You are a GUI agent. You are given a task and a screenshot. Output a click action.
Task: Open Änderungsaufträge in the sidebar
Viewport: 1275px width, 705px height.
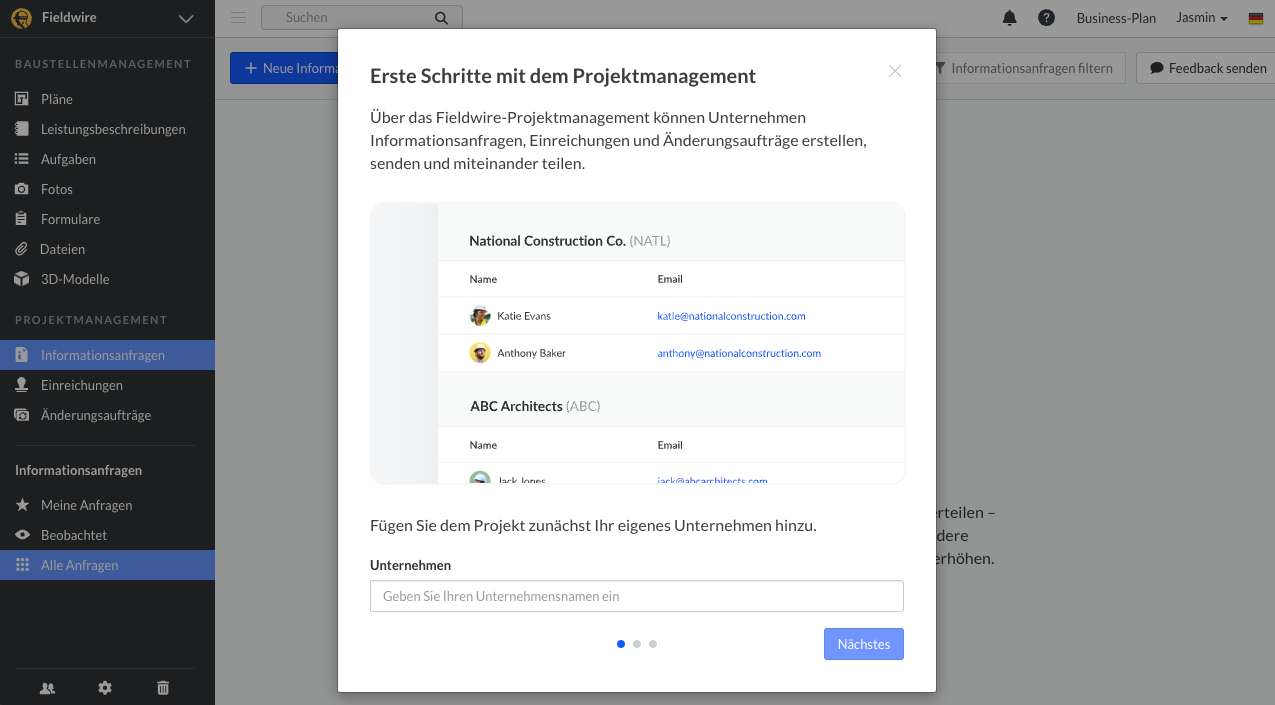point(107,415)
